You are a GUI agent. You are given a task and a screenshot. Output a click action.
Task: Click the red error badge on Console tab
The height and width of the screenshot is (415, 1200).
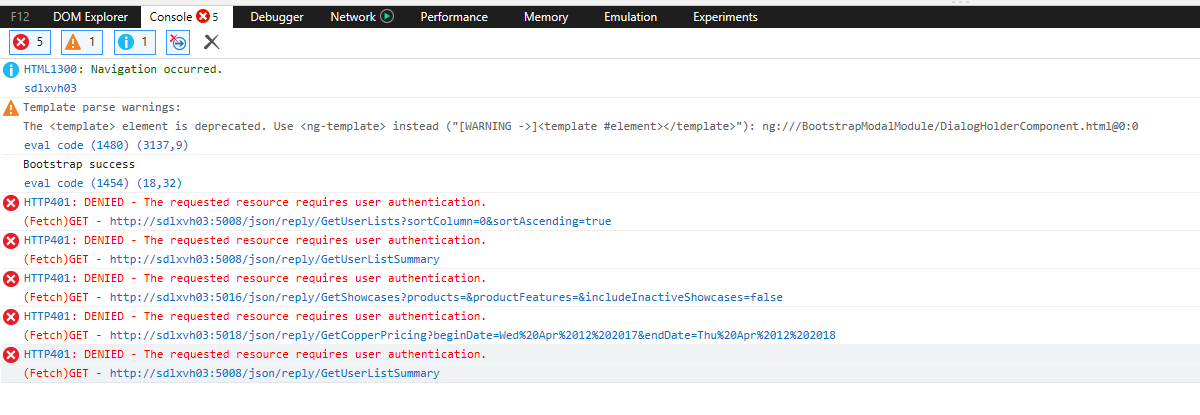(202, 17)
